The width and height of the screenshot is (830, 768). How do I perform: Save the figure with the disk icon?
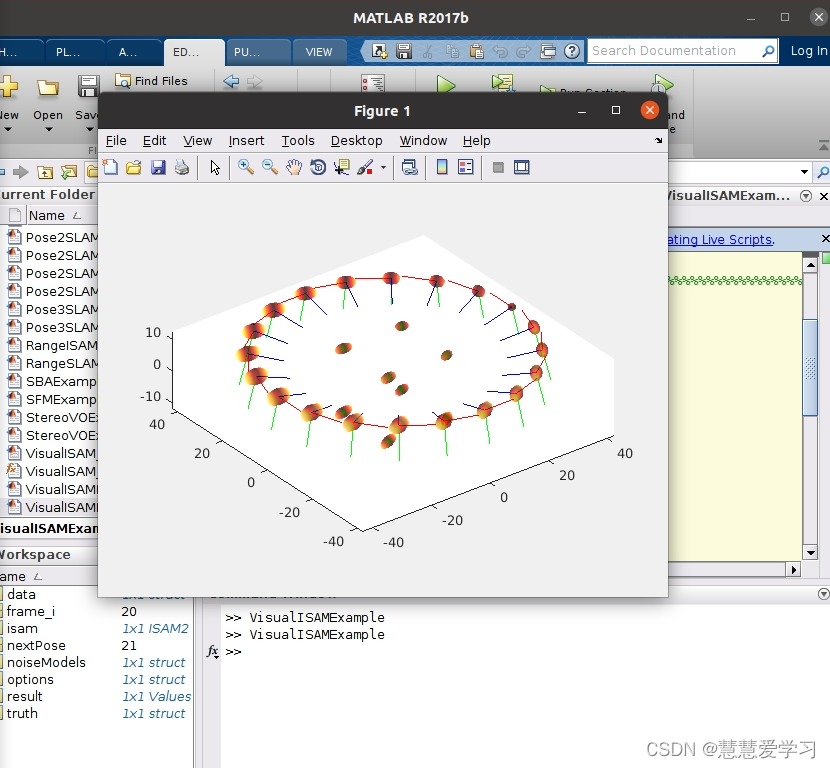[157, 167]
